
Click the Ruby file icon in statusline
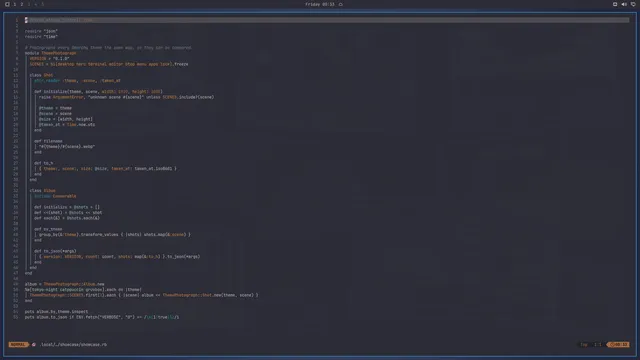pyautogui.click(x=34, y=344)
